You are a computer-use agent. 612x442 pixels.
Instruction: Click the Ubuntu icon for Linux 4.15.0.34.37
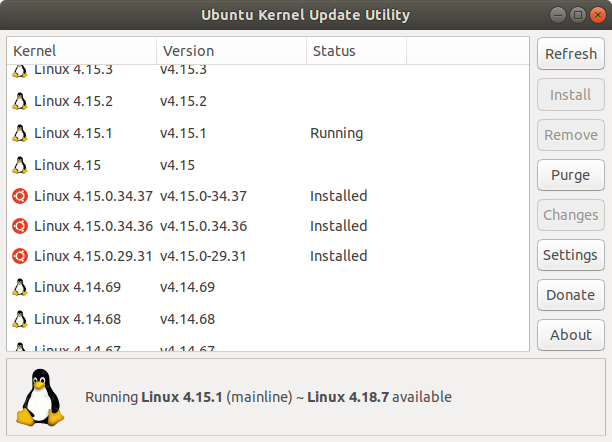pos(20,196)
